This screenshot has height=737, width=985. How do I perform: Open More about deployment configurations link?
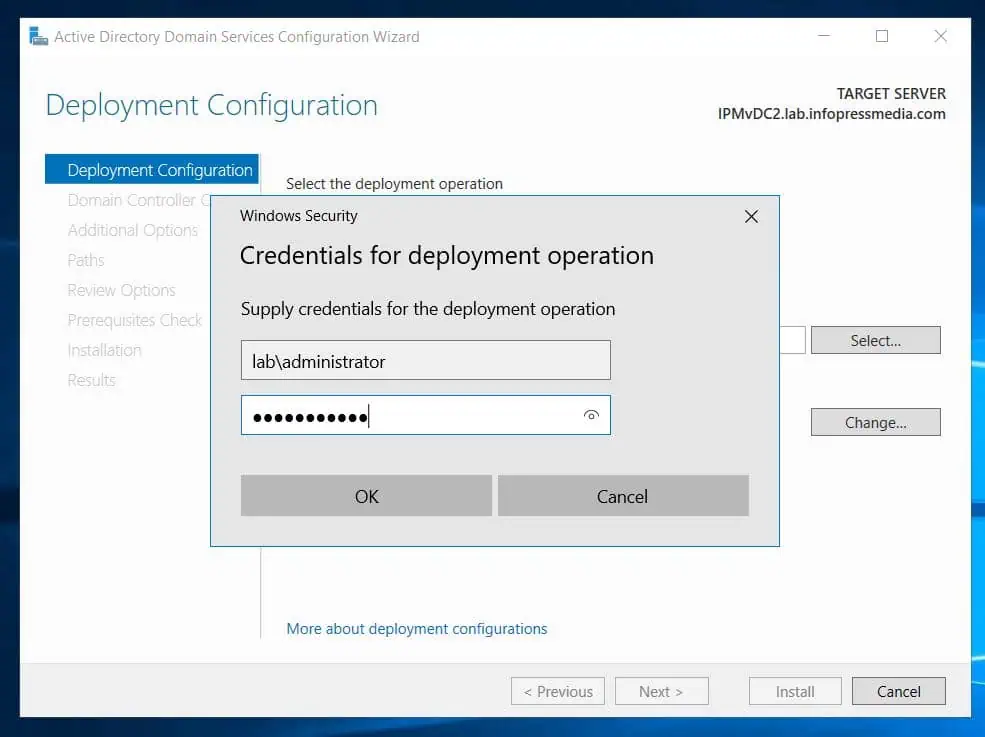coord(416,629)
